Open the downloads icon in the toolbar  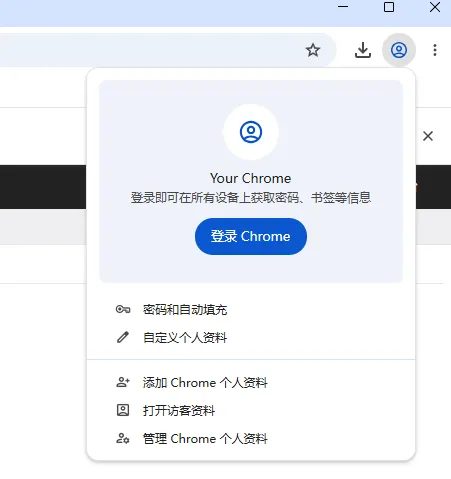363,50
